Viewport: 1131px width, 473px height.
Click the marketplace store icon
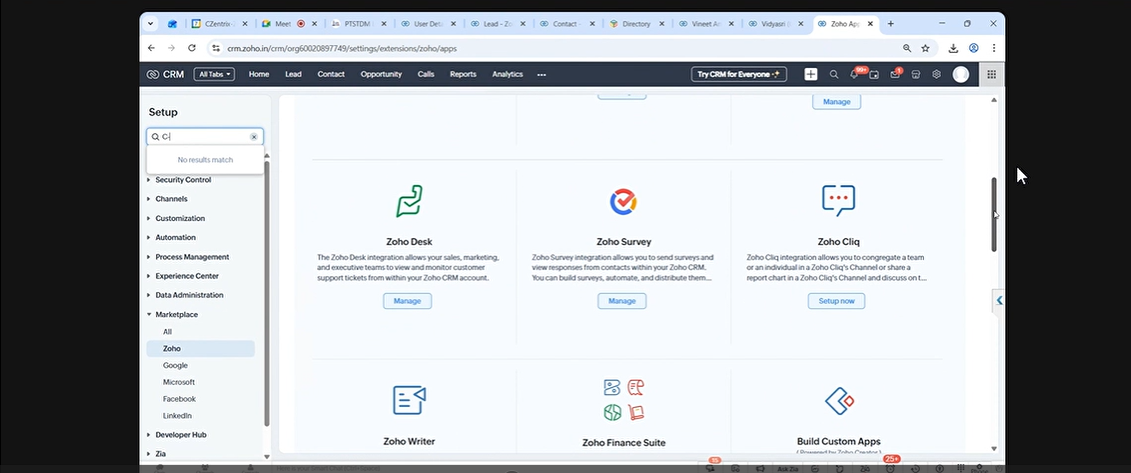(915, 74)
